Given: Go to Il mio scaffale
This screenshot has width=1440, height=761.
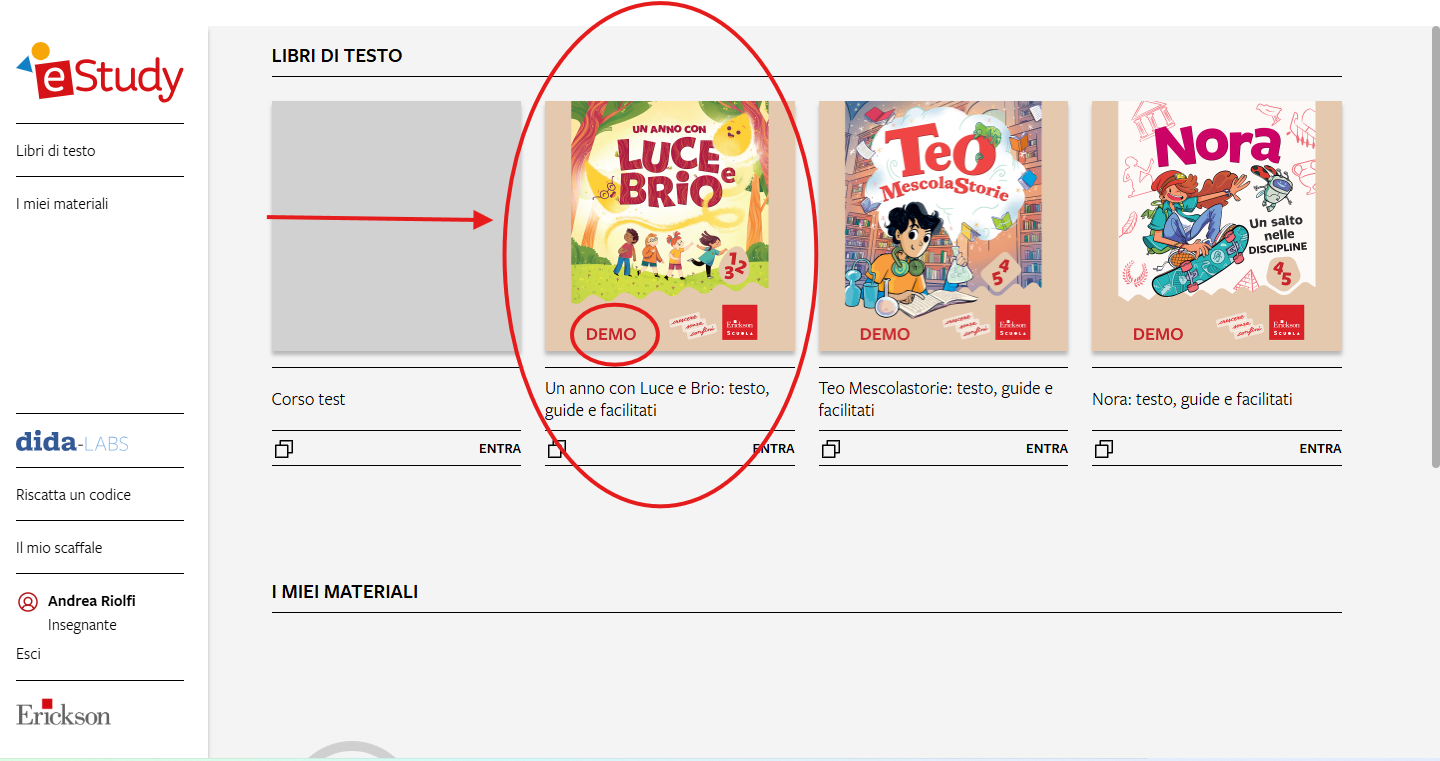Looking at the screenshot, I should pyautogui.click(x=59, y=548).
